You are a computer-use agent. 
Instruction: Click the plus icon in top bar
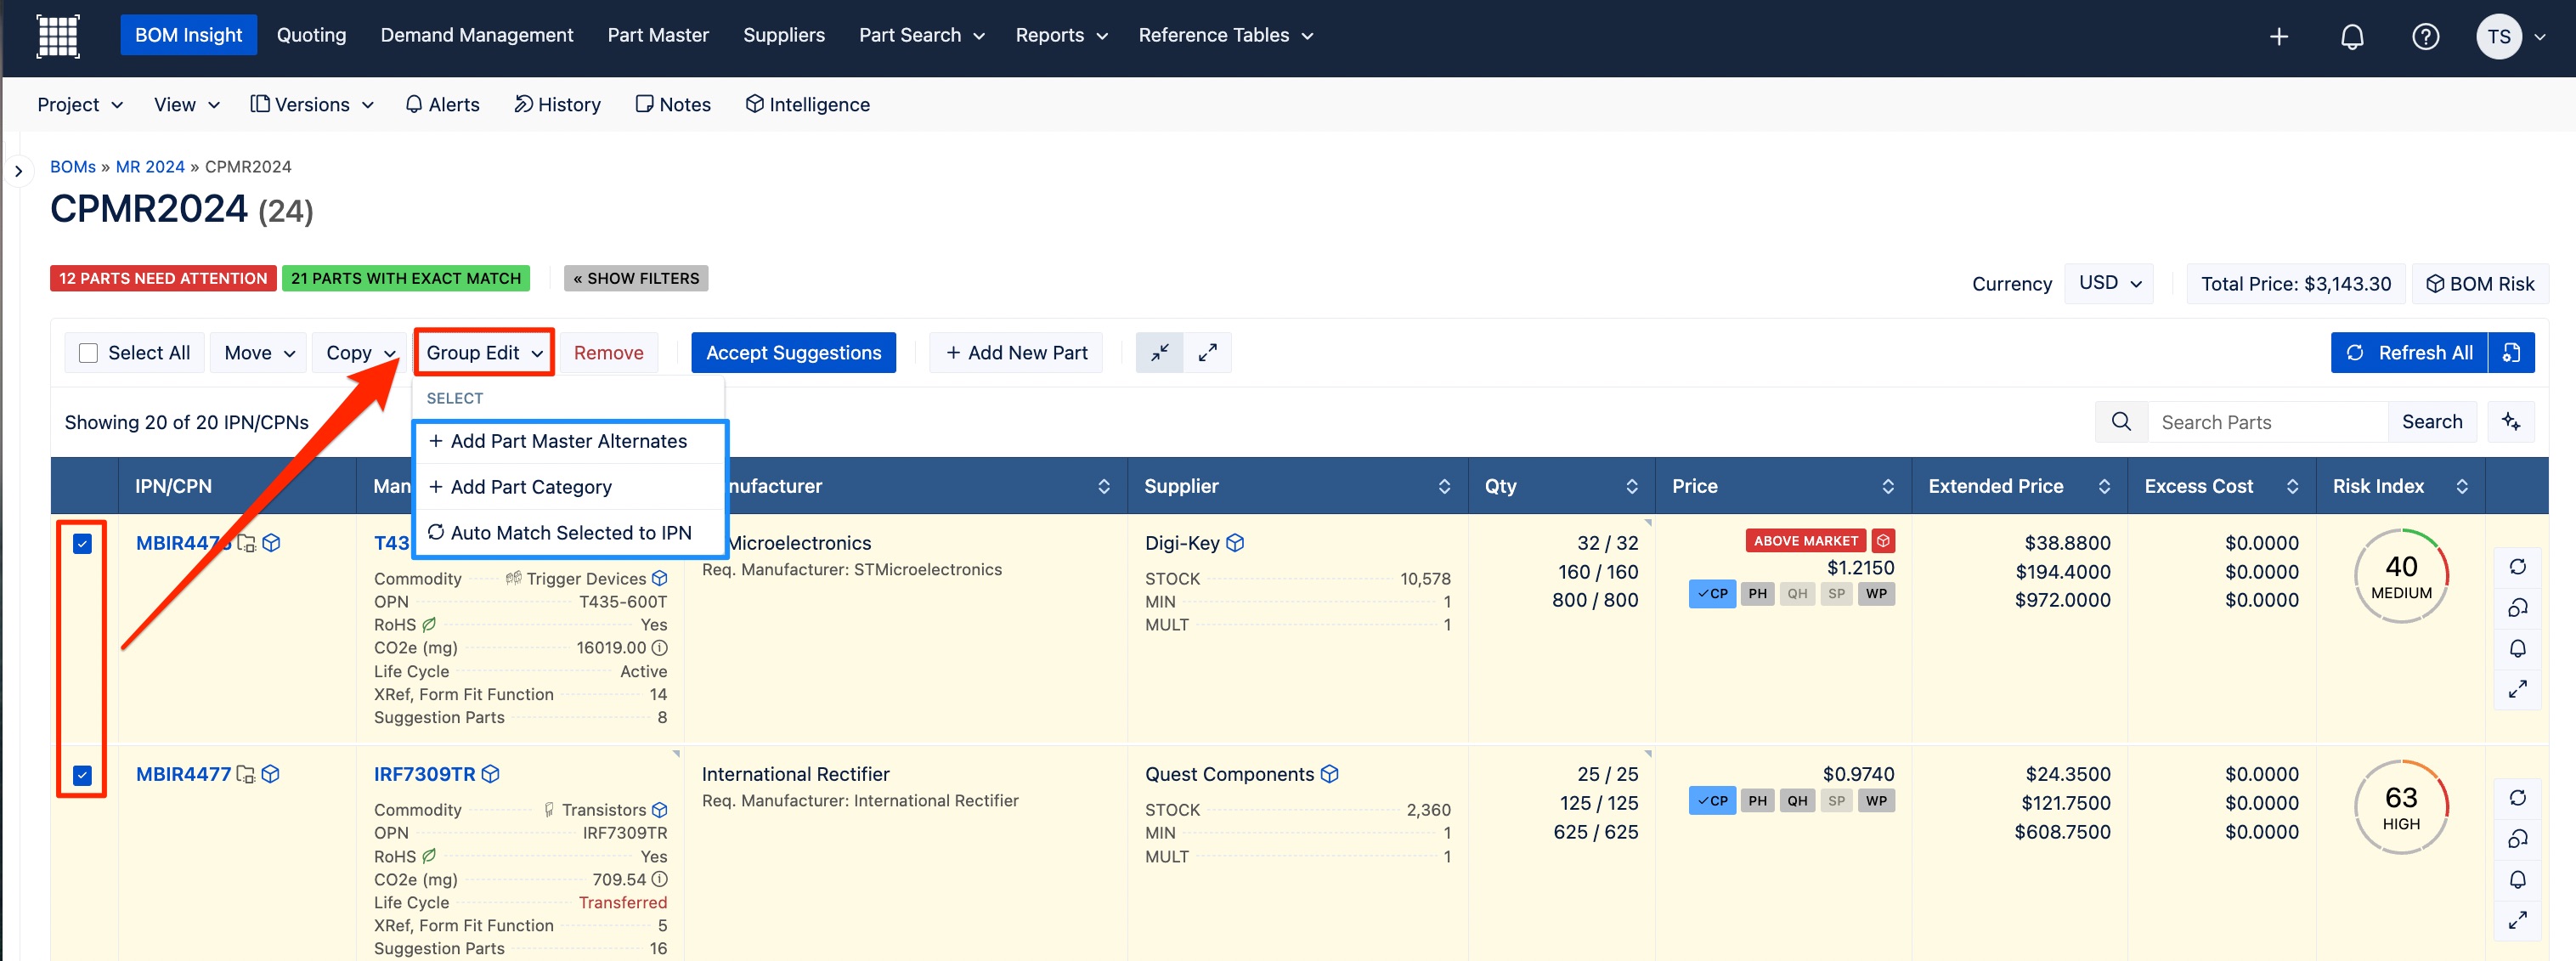(x=2279, y=37)
